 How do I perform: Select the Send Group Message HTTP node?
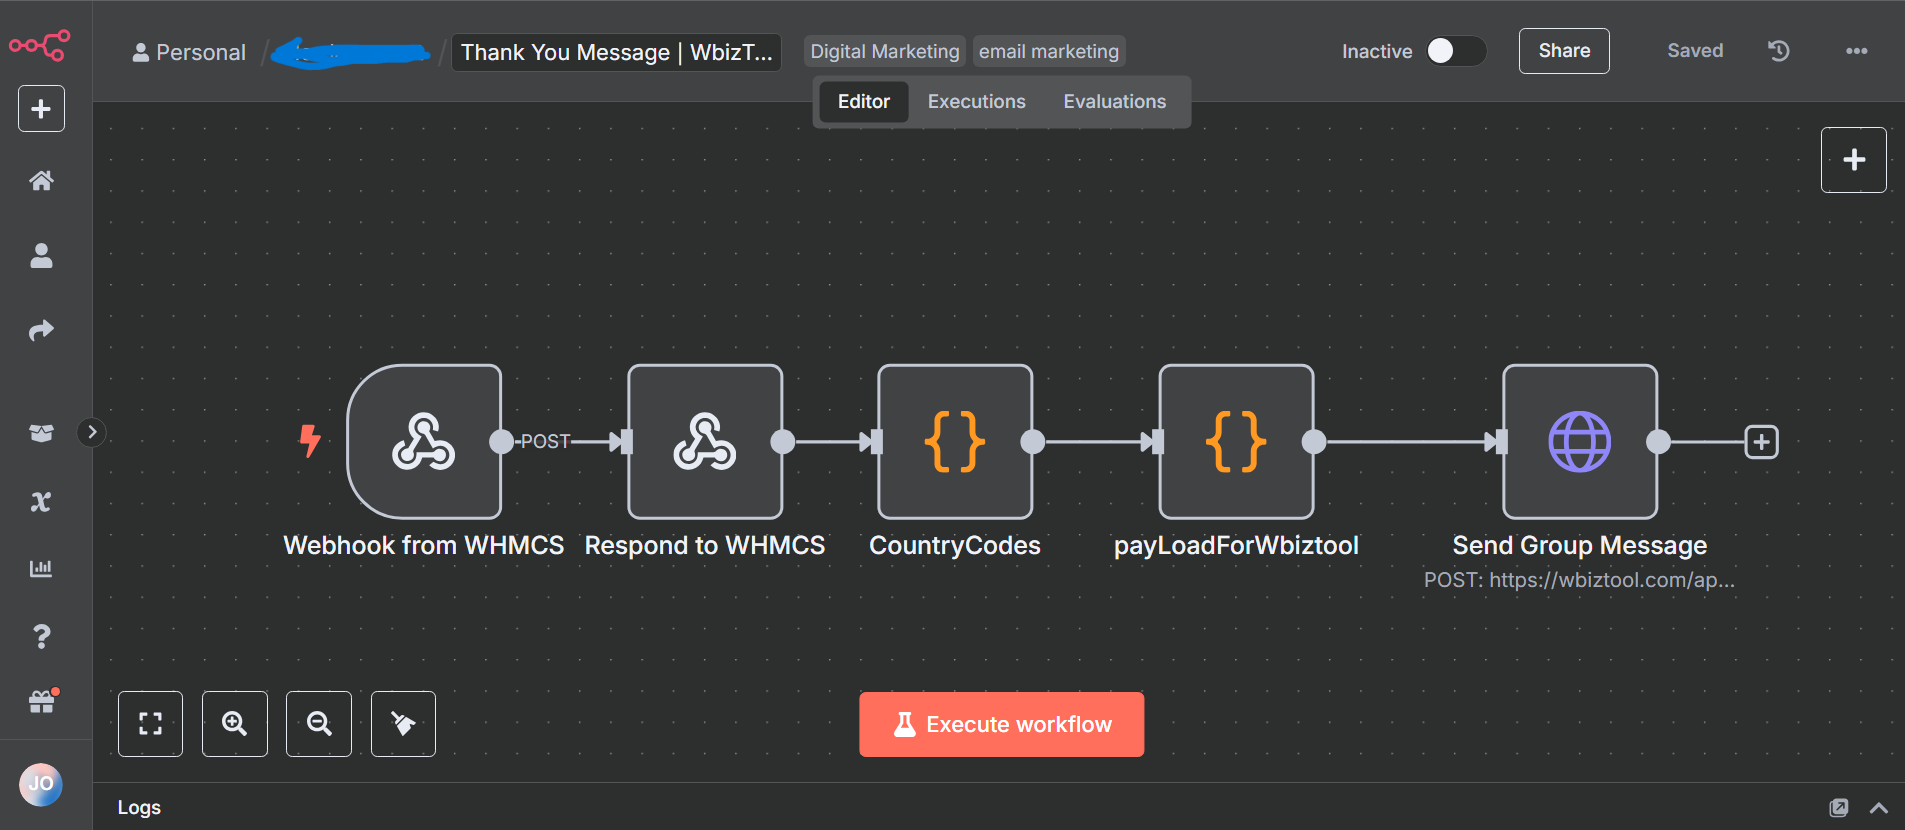click(1580, 441)
